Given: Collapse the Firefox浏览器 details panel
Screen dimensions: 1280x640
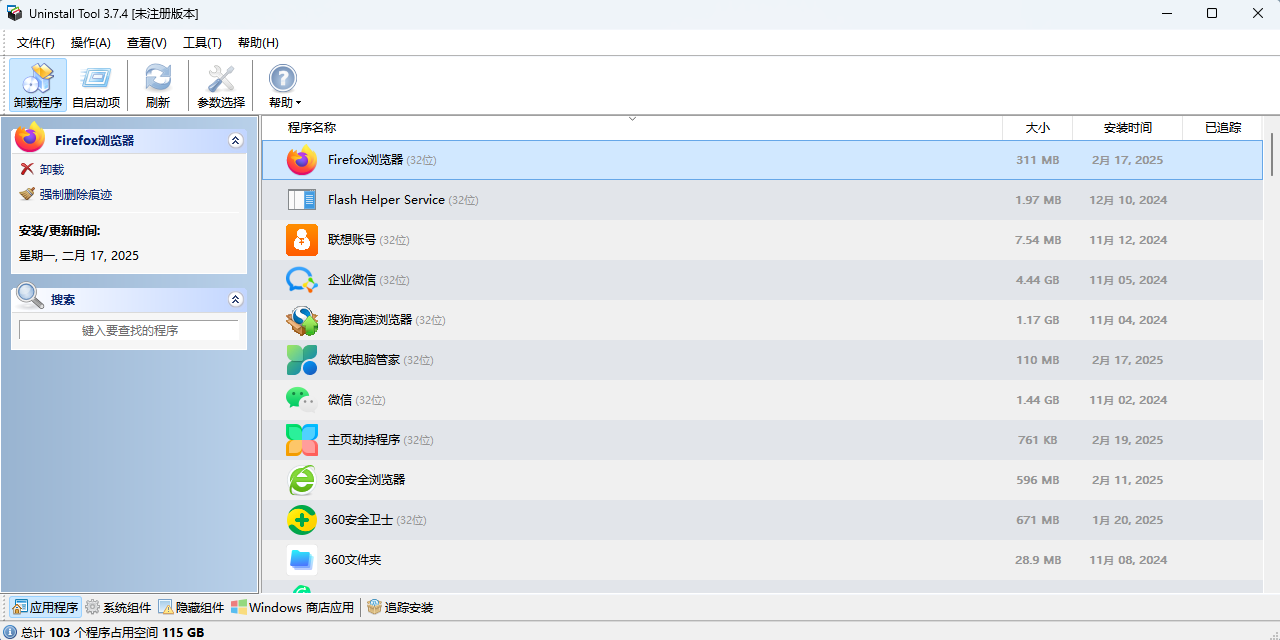Looking at the screenshot, I should pyautogui.click(x=236, y=141).
